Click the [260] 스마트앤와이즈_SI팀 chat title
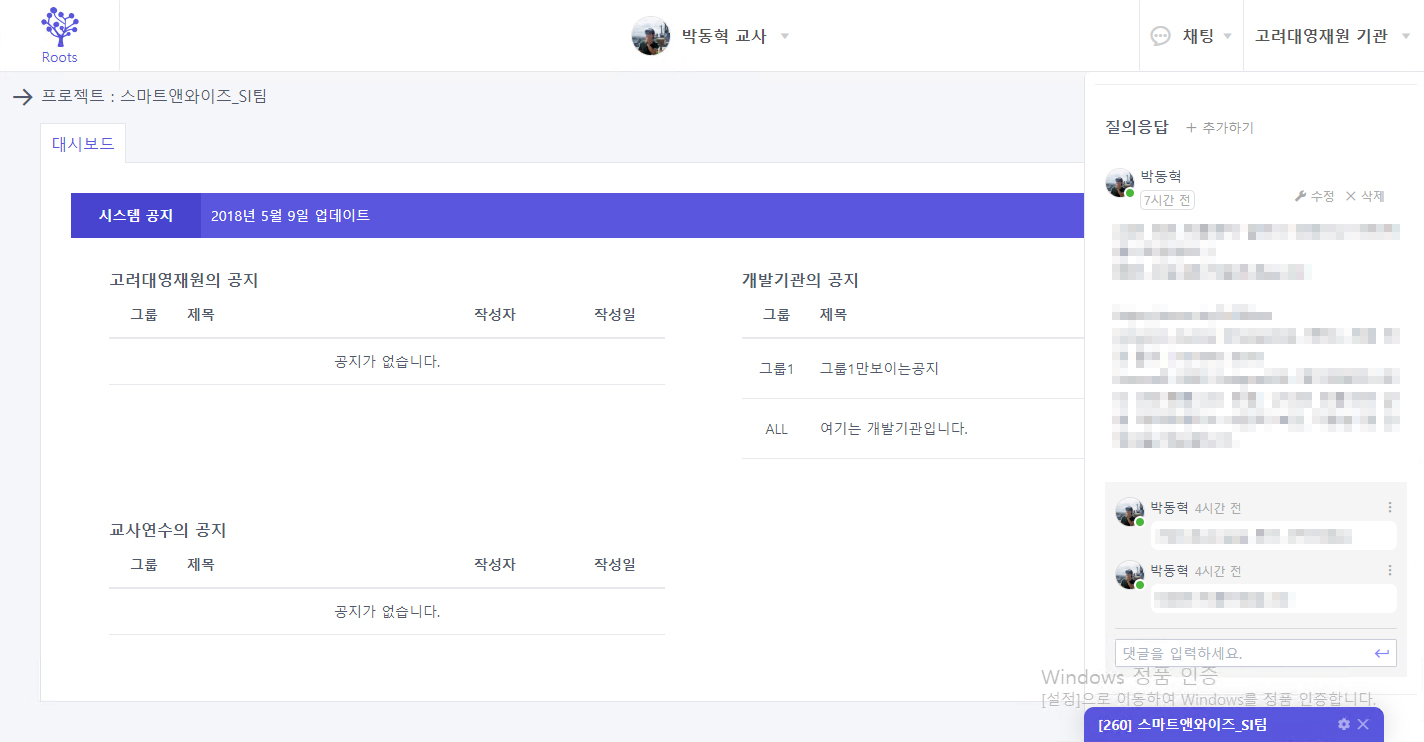This screenshot has width=1424, height=742. pyautogui.click(x=1182, y=725)
